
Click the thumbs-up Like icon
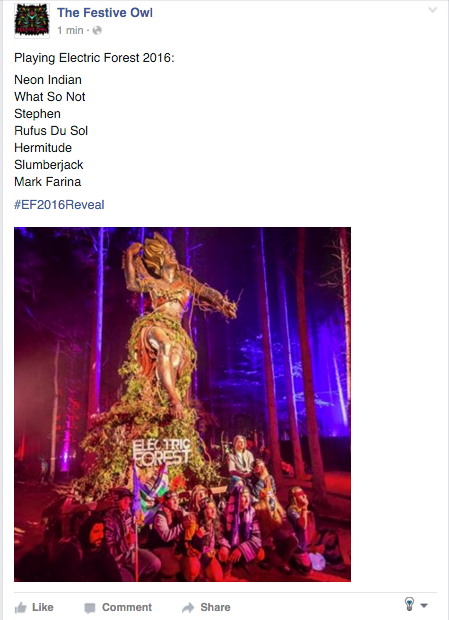21,608
